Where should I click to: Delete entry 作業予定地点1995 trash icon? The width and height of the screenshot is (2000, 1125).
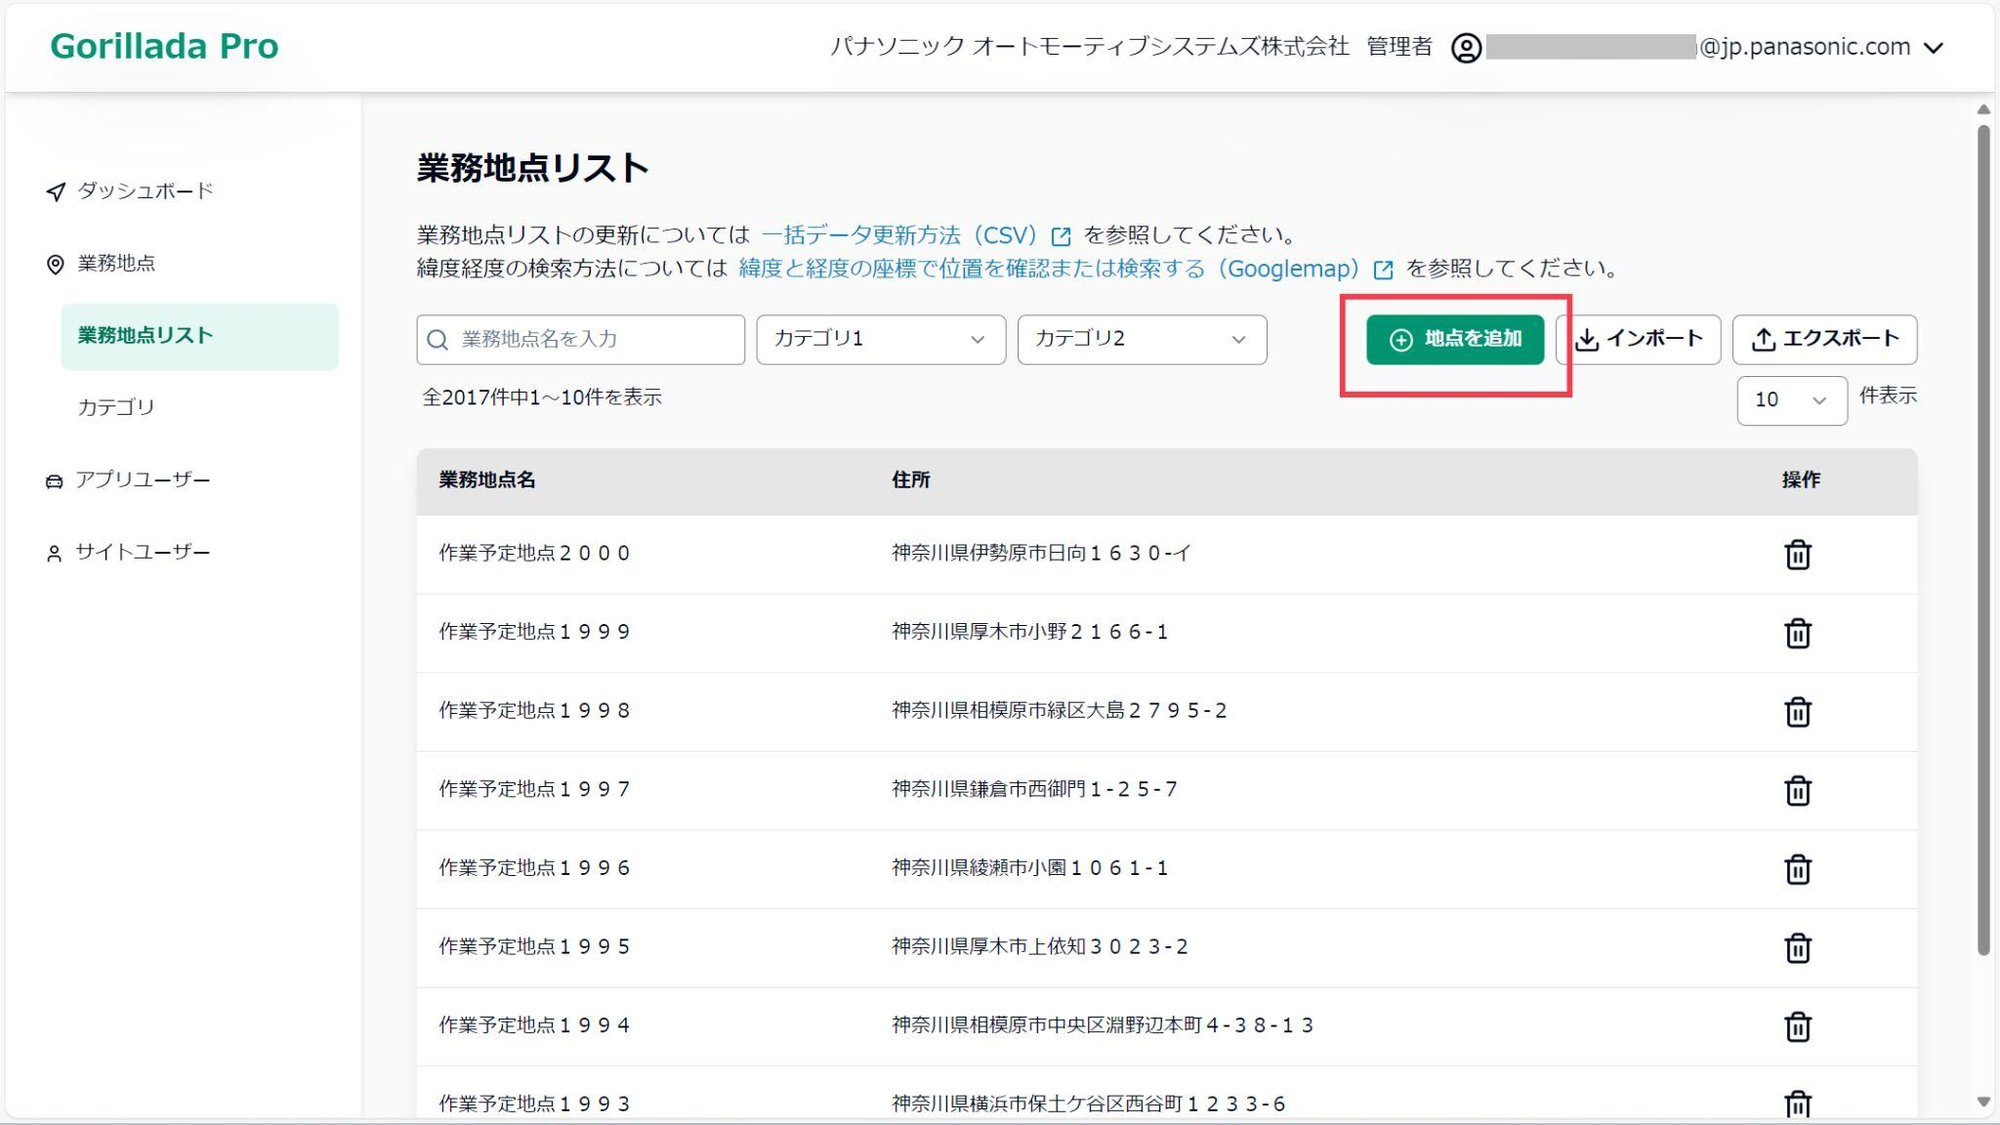click(x=1797, y=948)
